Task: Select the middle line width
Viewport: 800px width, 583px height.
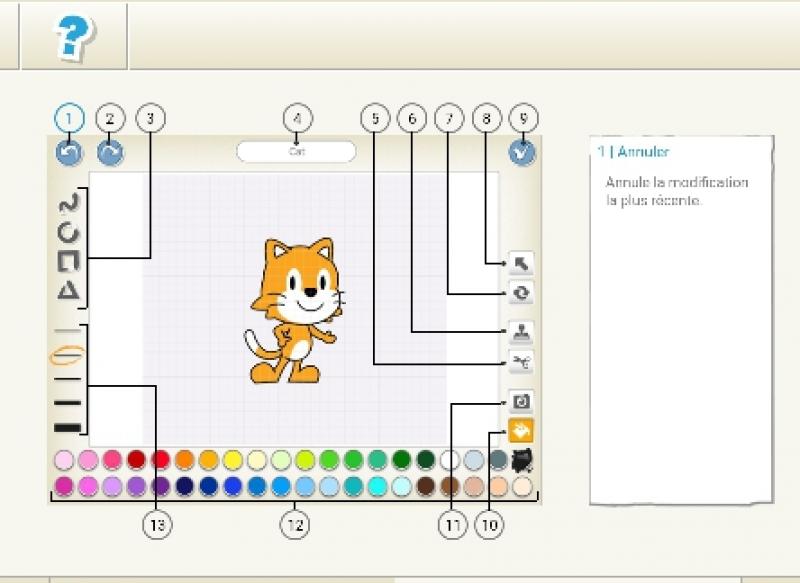Action: coord(68,379)
